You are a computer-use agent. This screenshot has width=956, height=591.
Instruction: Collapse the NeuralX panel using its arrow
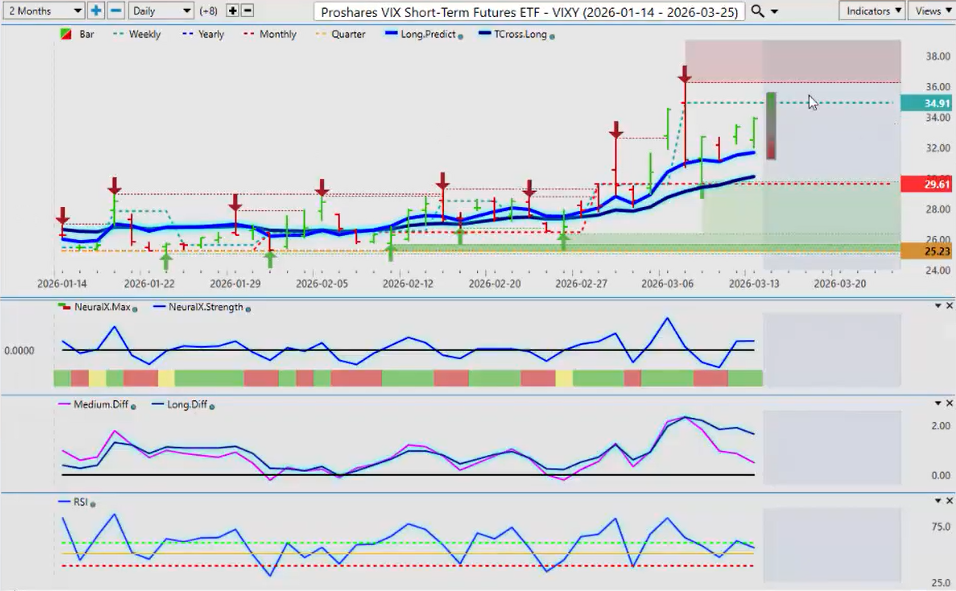pos(937,305)
